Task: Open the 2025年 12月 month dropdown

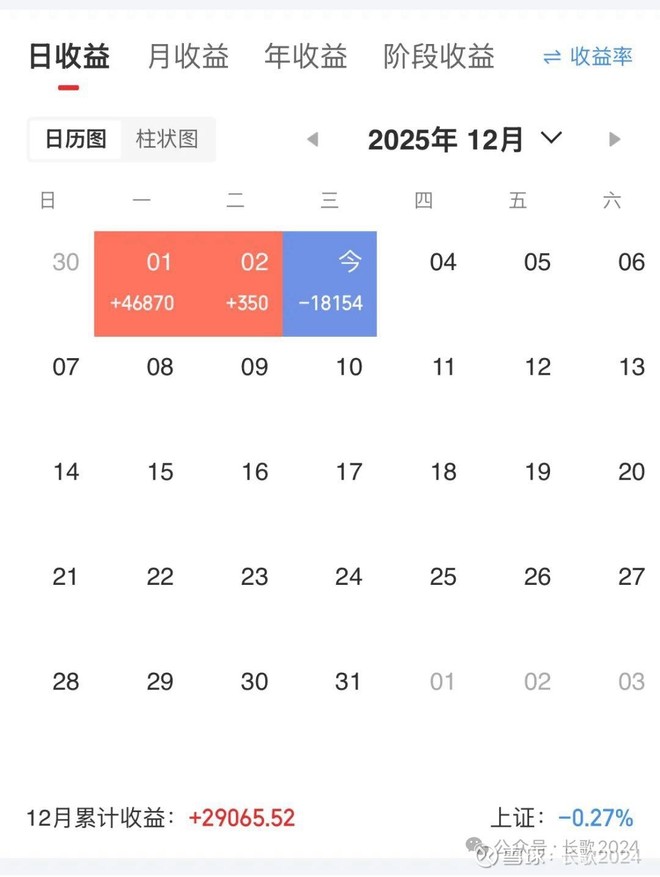Action: (465, 140)
